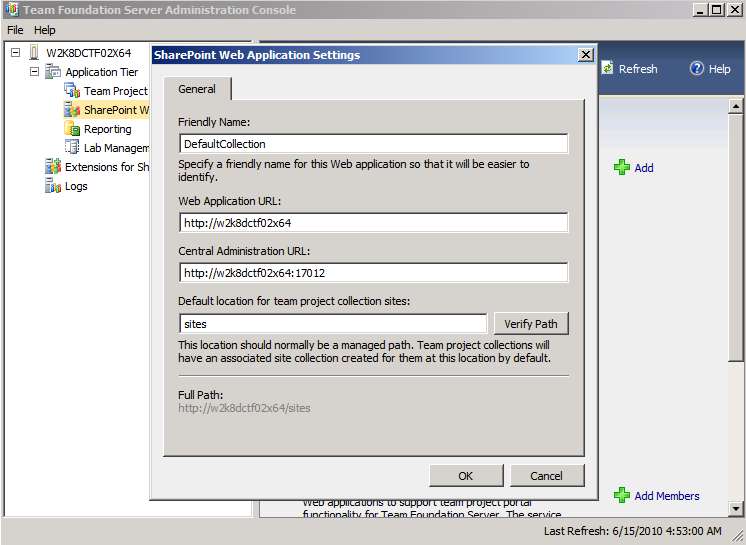
Task: Click the Add Members link
Action: pos(667,496)
